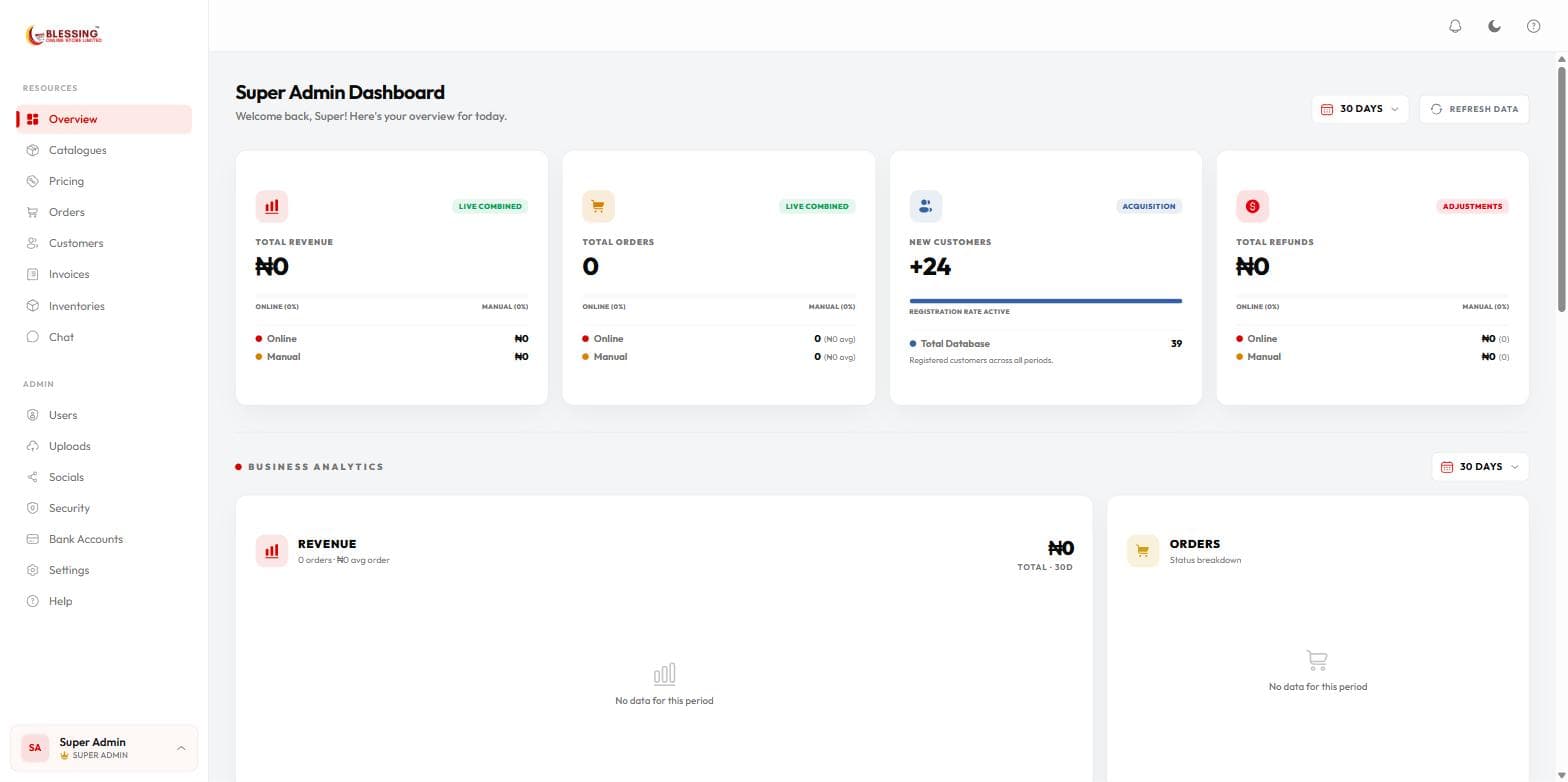Click the Total Refunds dollar icon

click(1252, 206)
